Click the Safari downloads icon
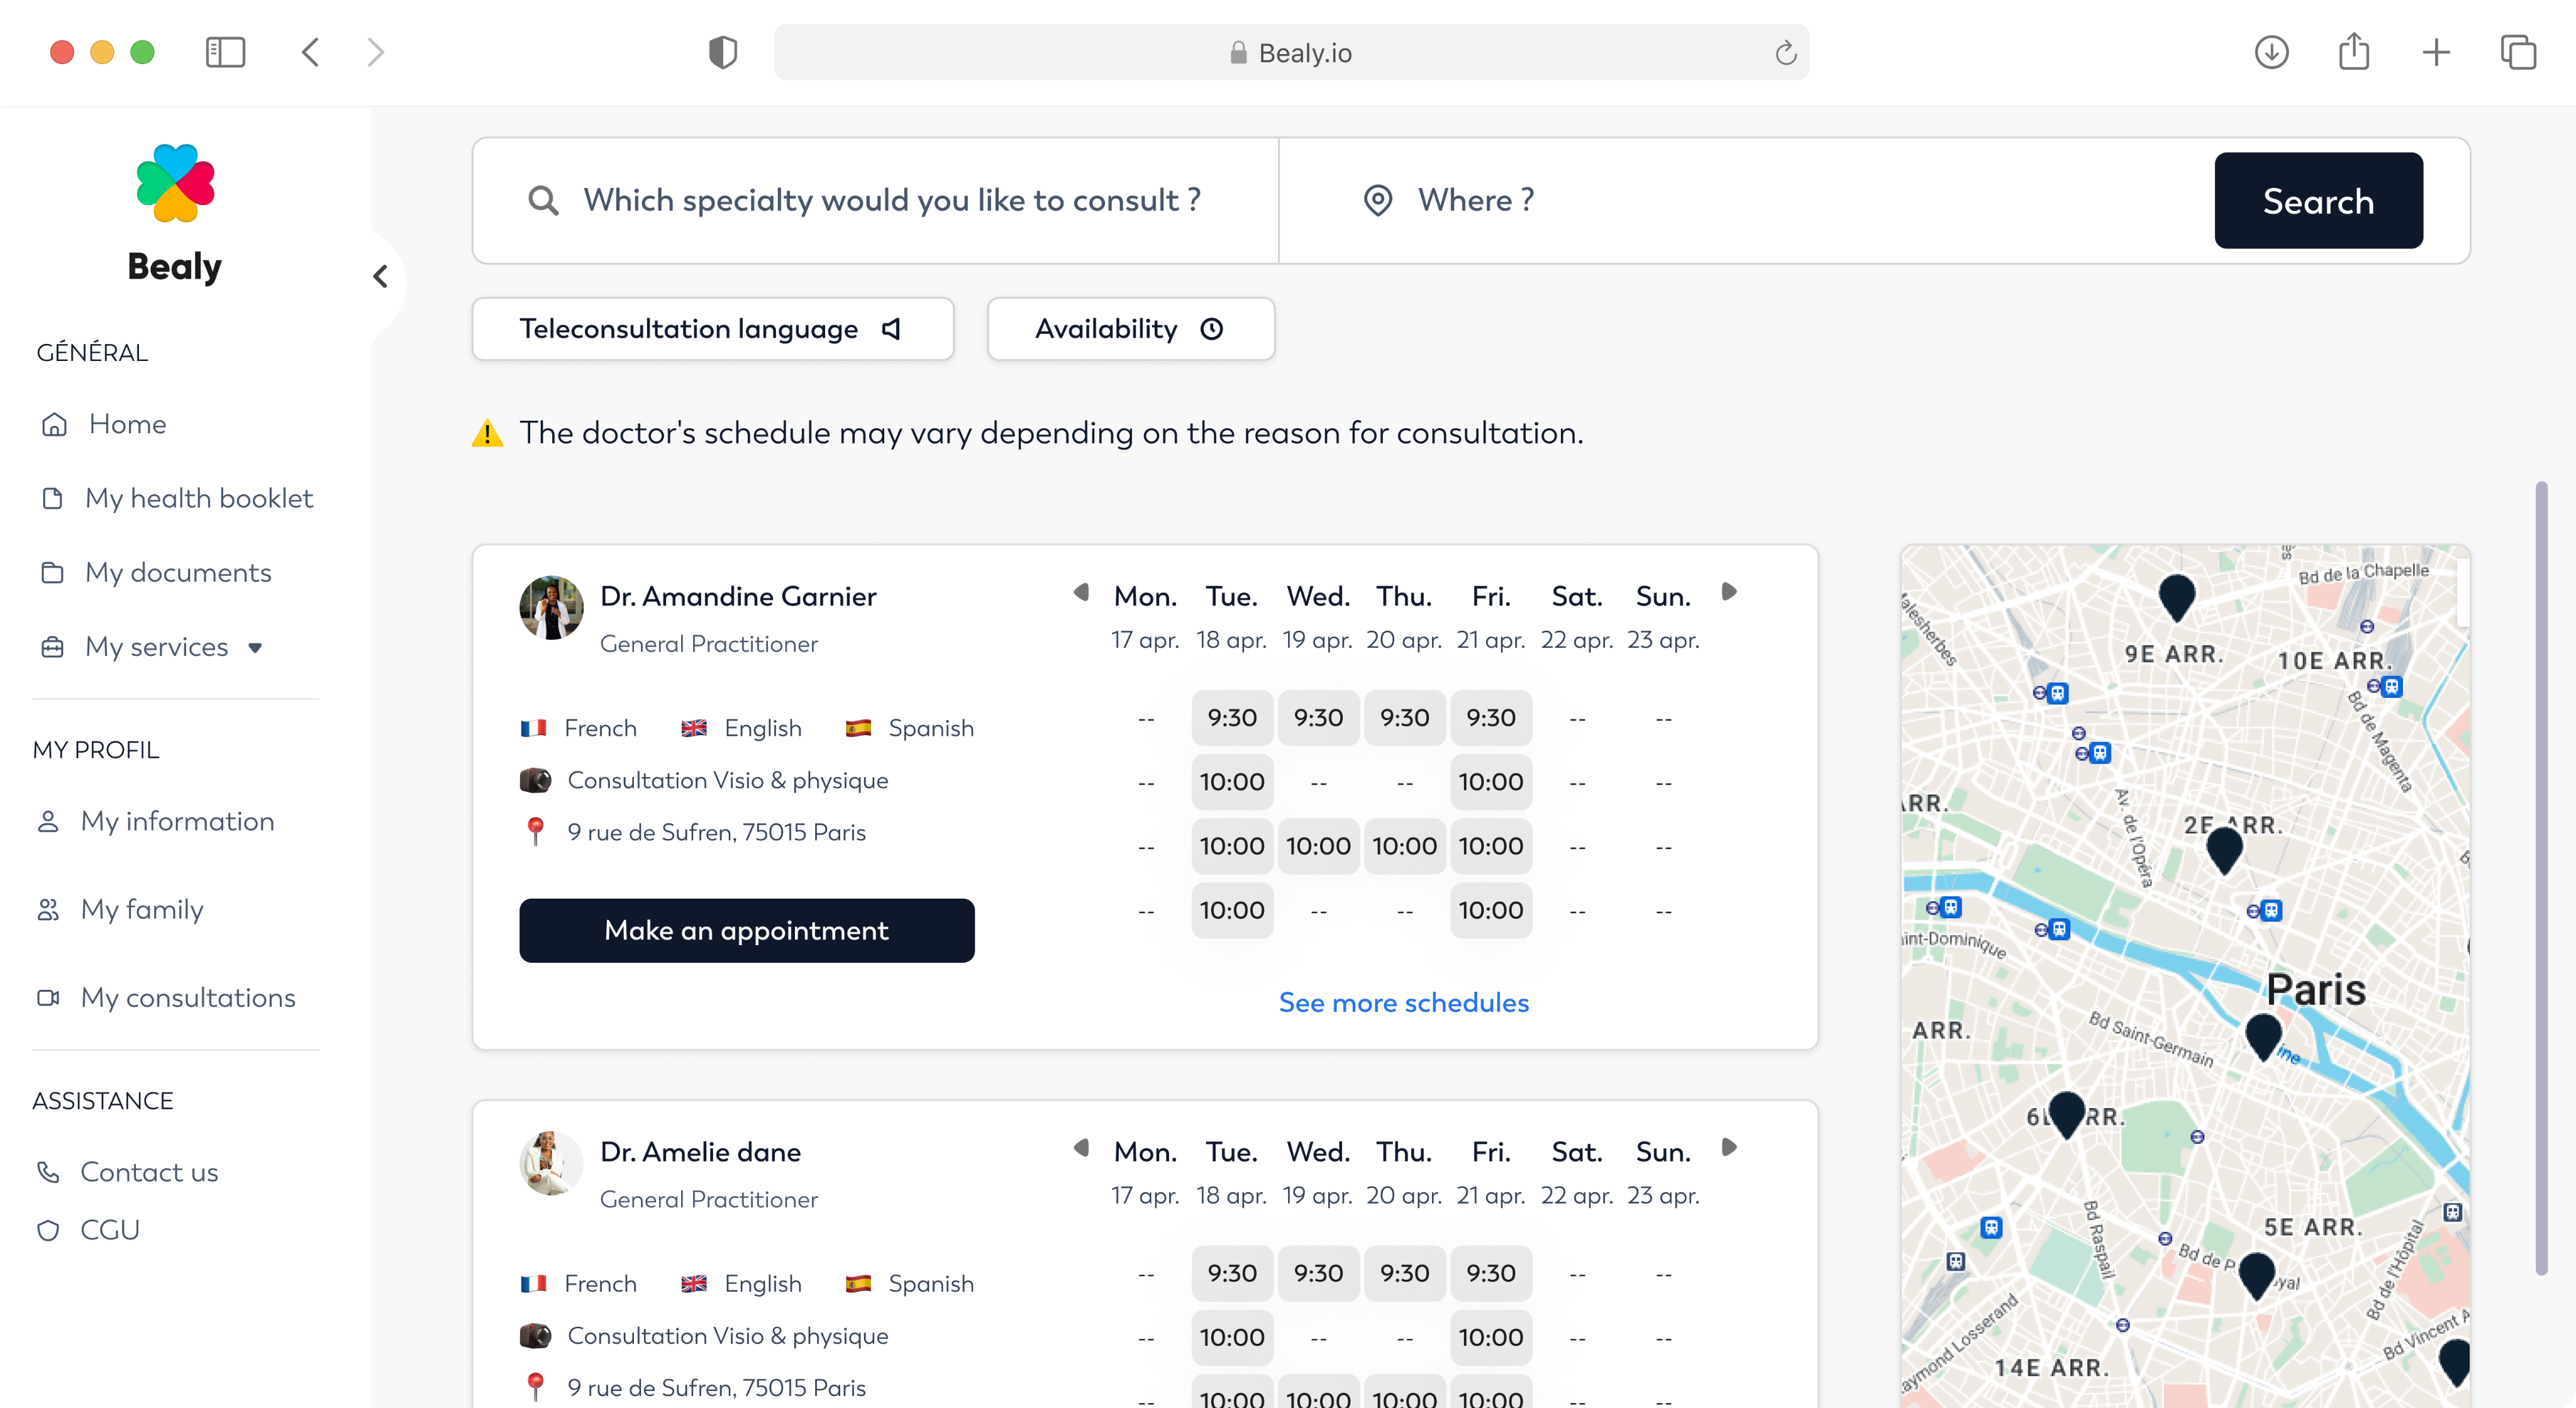2576x1408 pixels. tap(2271, 52)
